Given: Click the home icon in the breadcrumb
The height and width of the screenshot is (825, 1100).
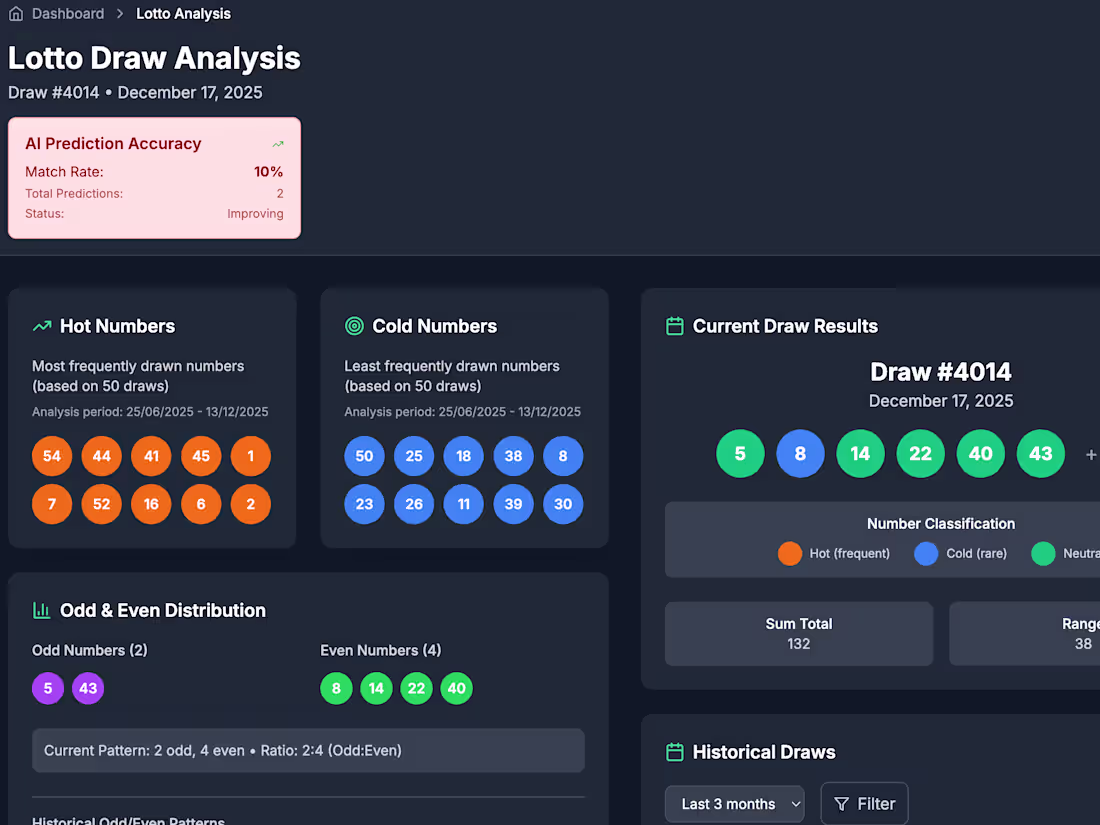Looking at the screenshot, I should coord(15,13).
